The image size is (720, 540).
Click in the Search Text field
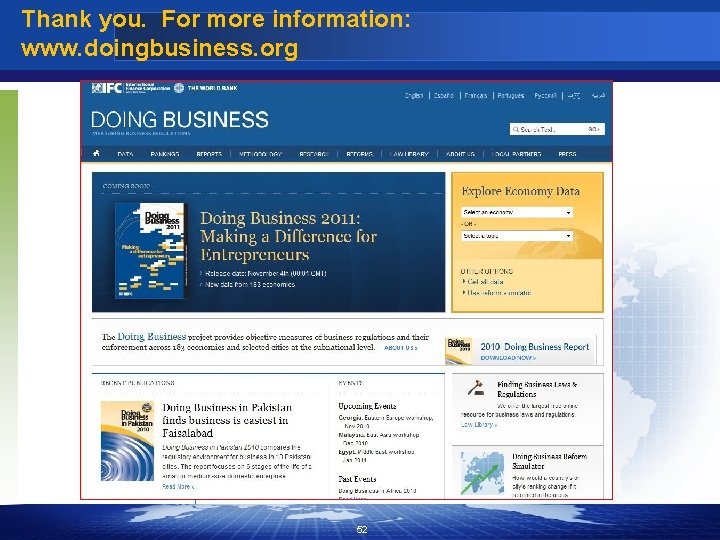coord(549,129)
